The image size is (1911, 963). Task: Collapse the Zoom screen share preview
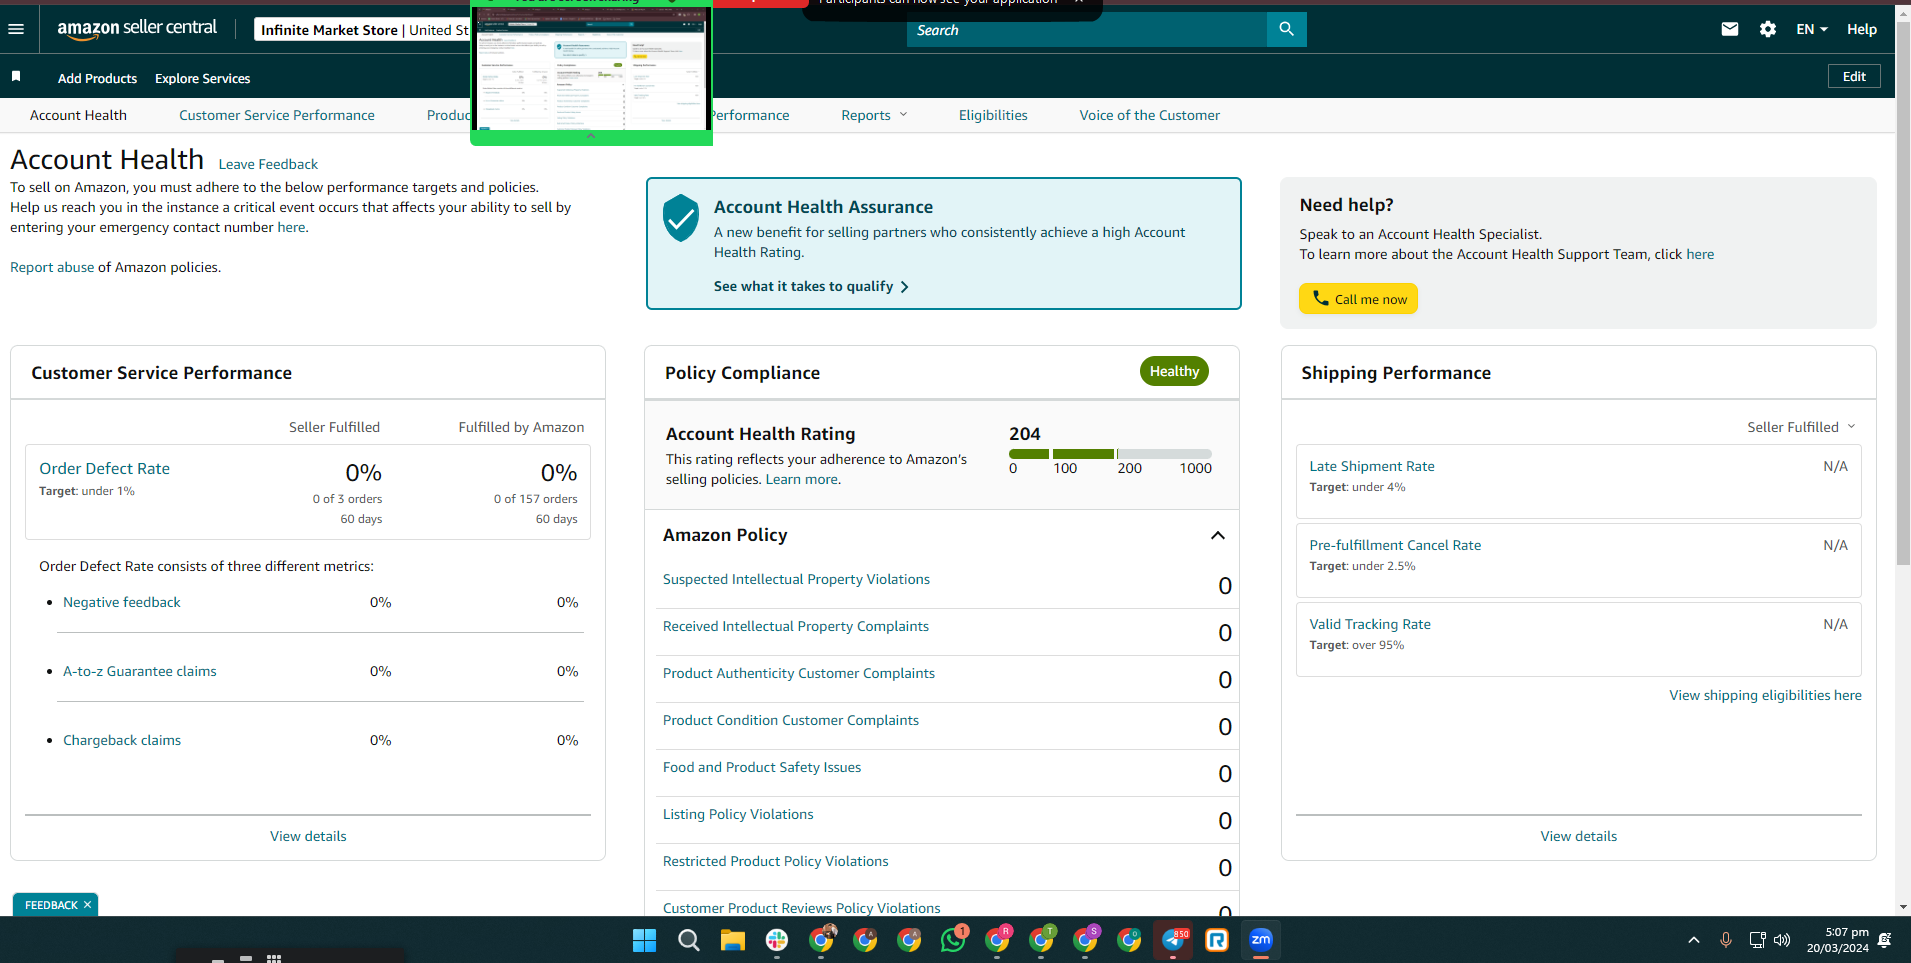(591, 136)
